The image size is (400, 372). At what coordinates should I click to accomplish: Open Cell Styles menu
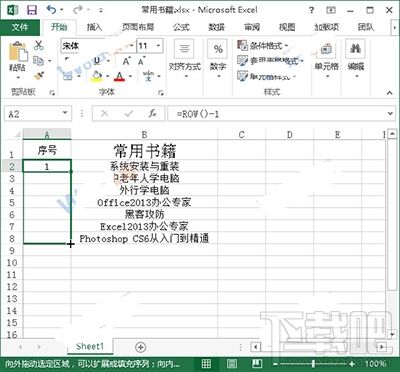coord(267,77)
